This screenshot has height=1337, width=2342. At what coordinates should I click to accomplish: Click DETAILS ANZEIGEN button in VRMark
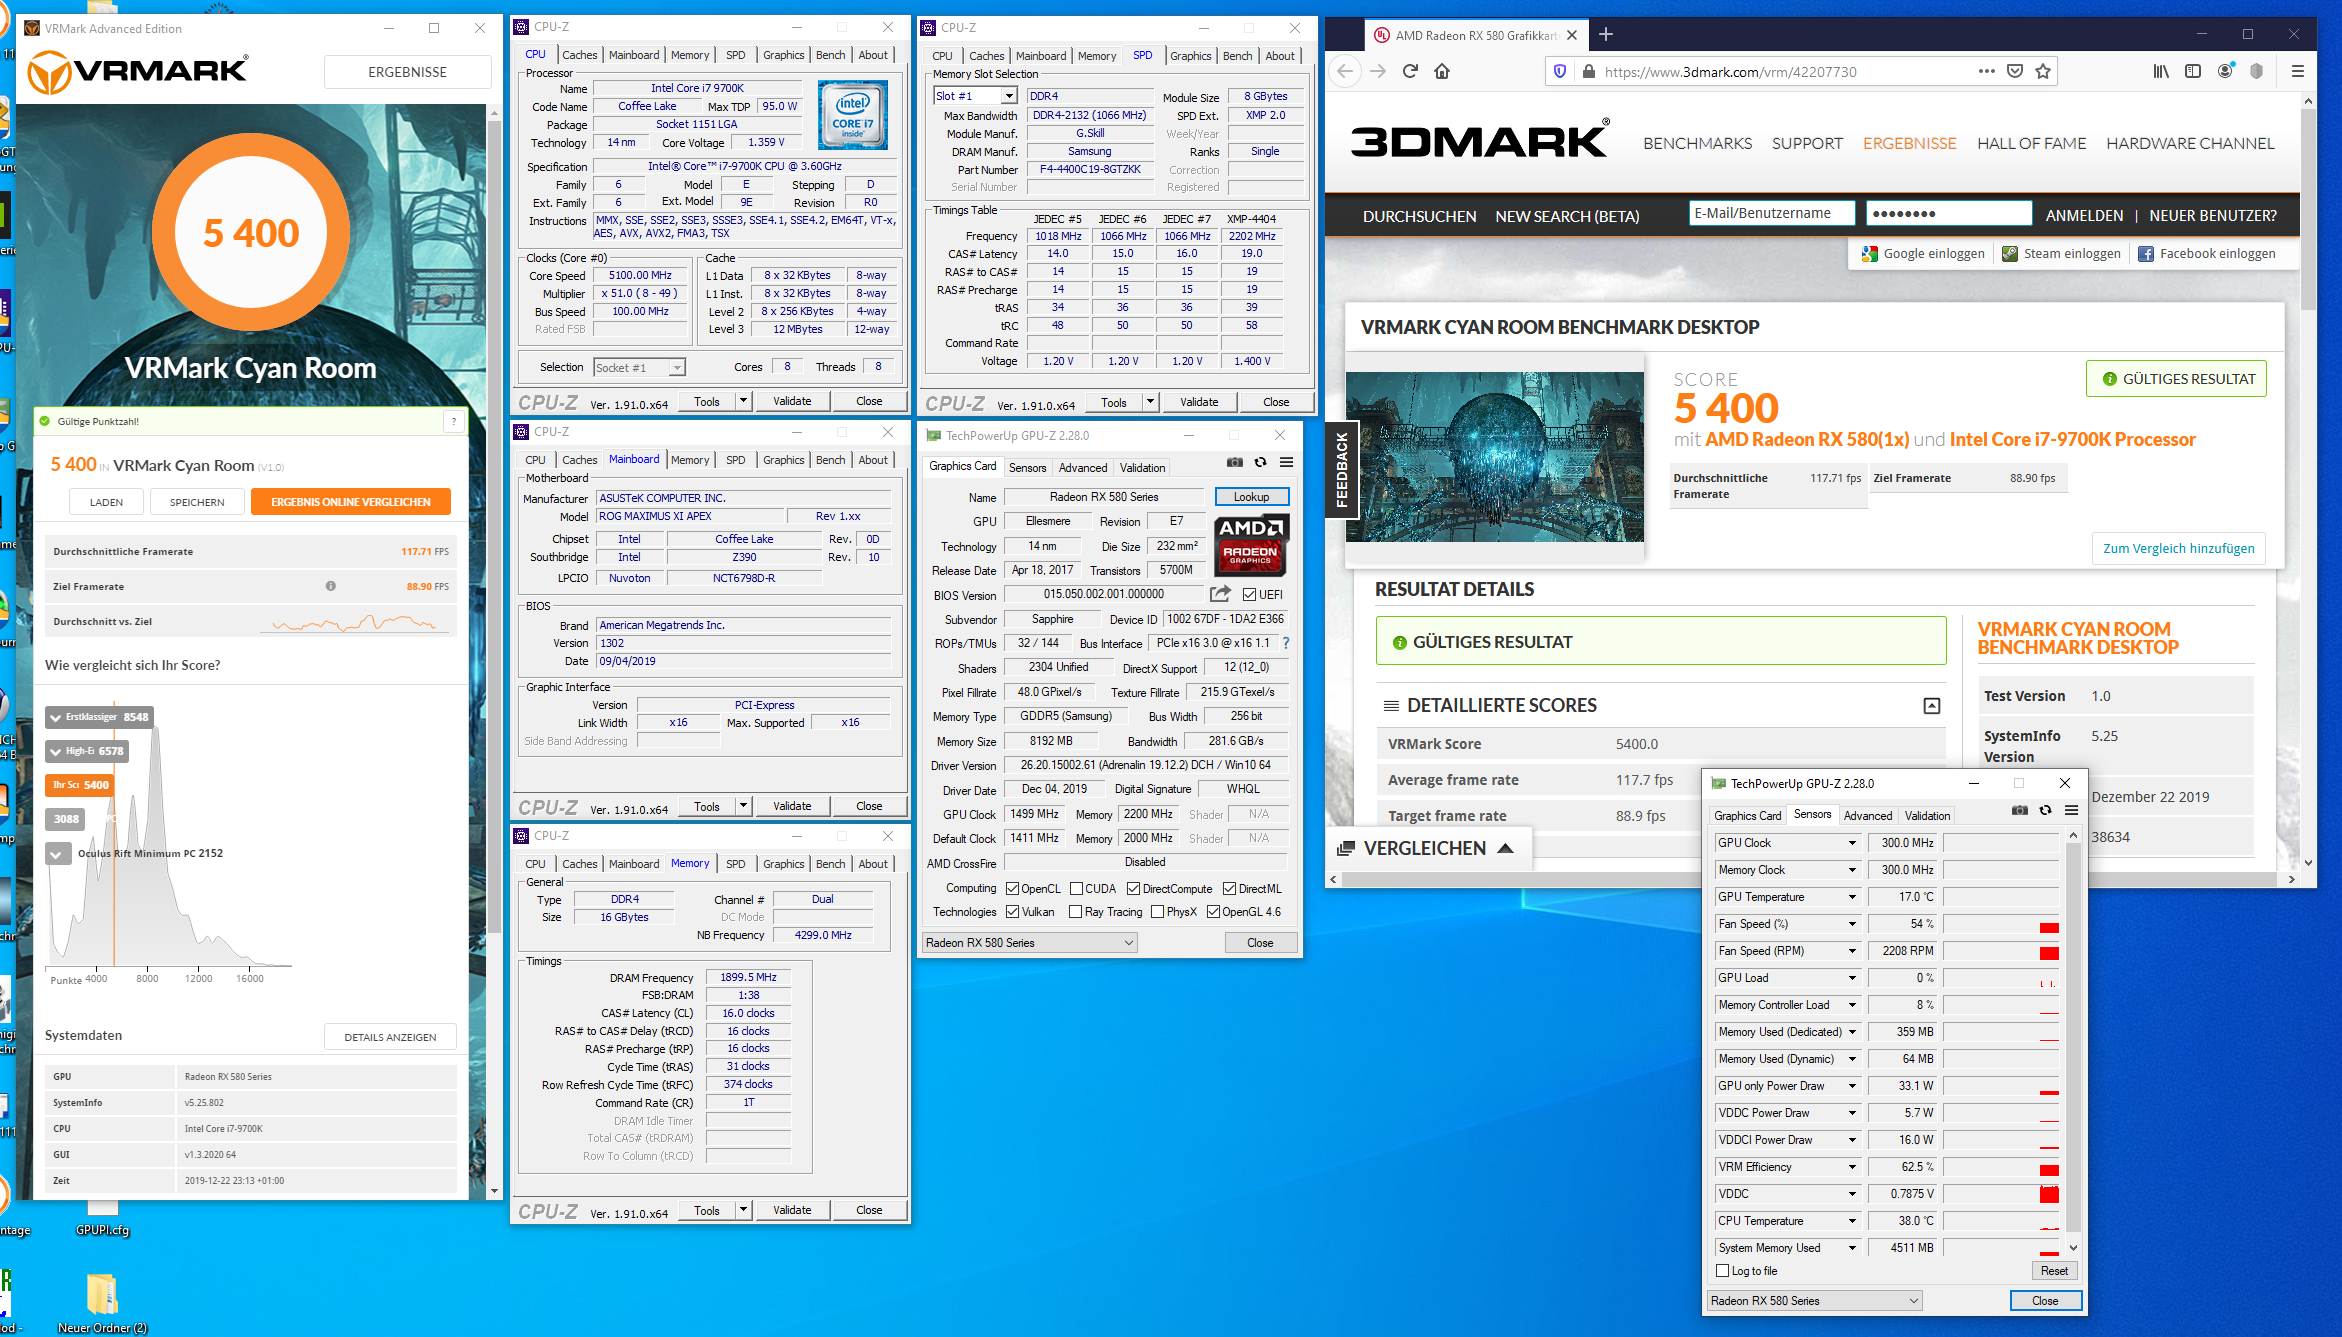[390, 1037]
